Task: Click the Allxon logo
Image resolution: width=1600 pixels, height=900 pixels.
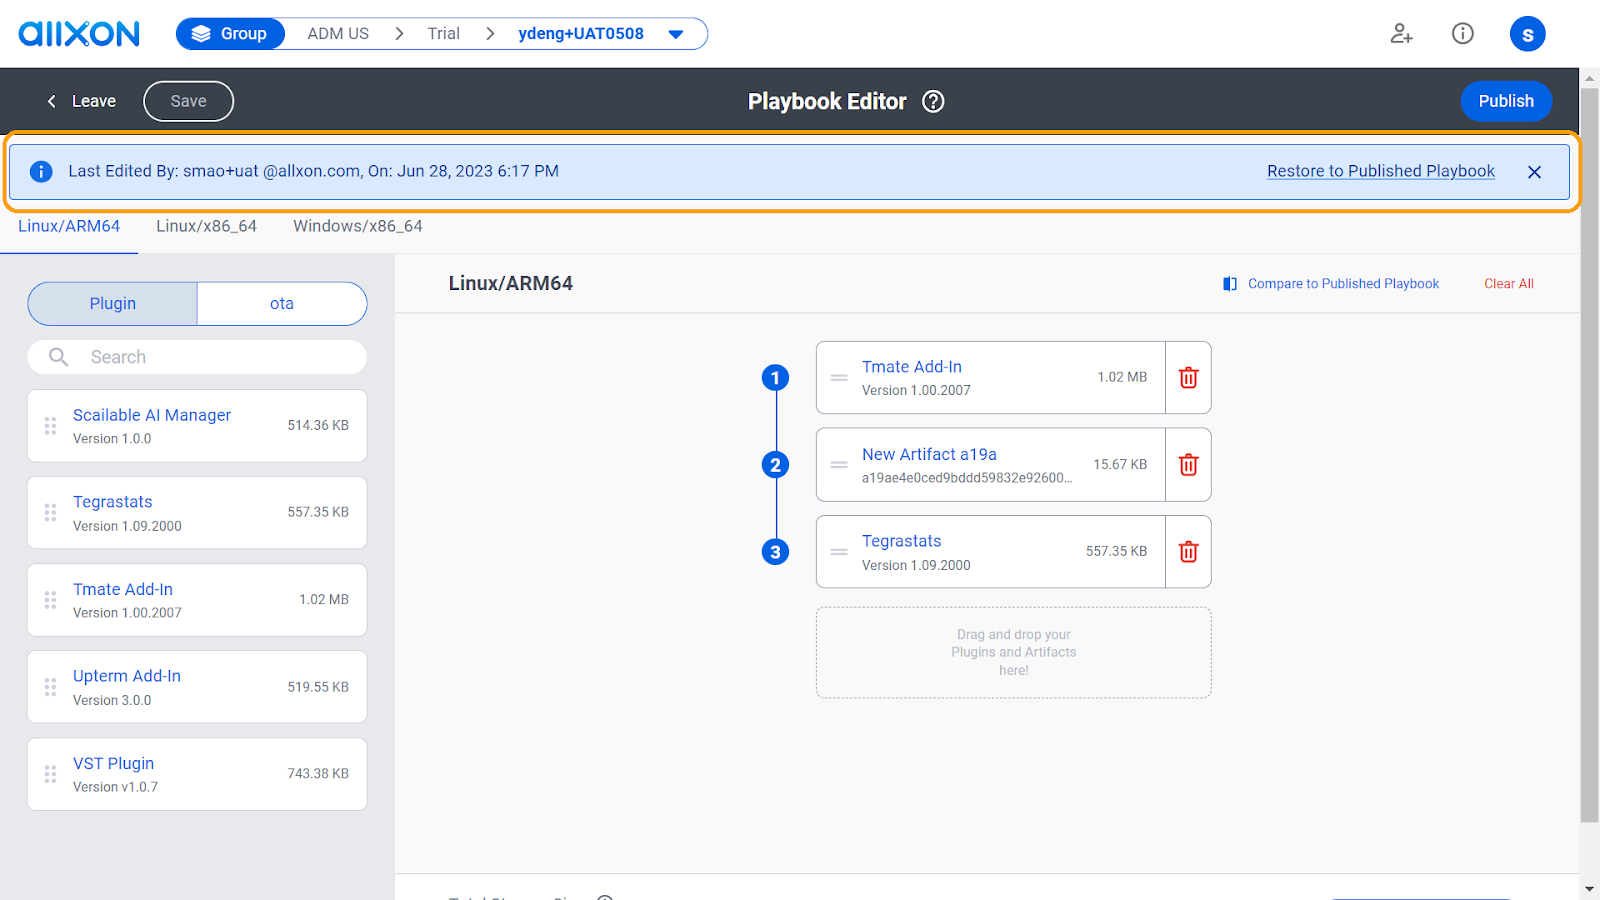Action: tap(79, 34)
